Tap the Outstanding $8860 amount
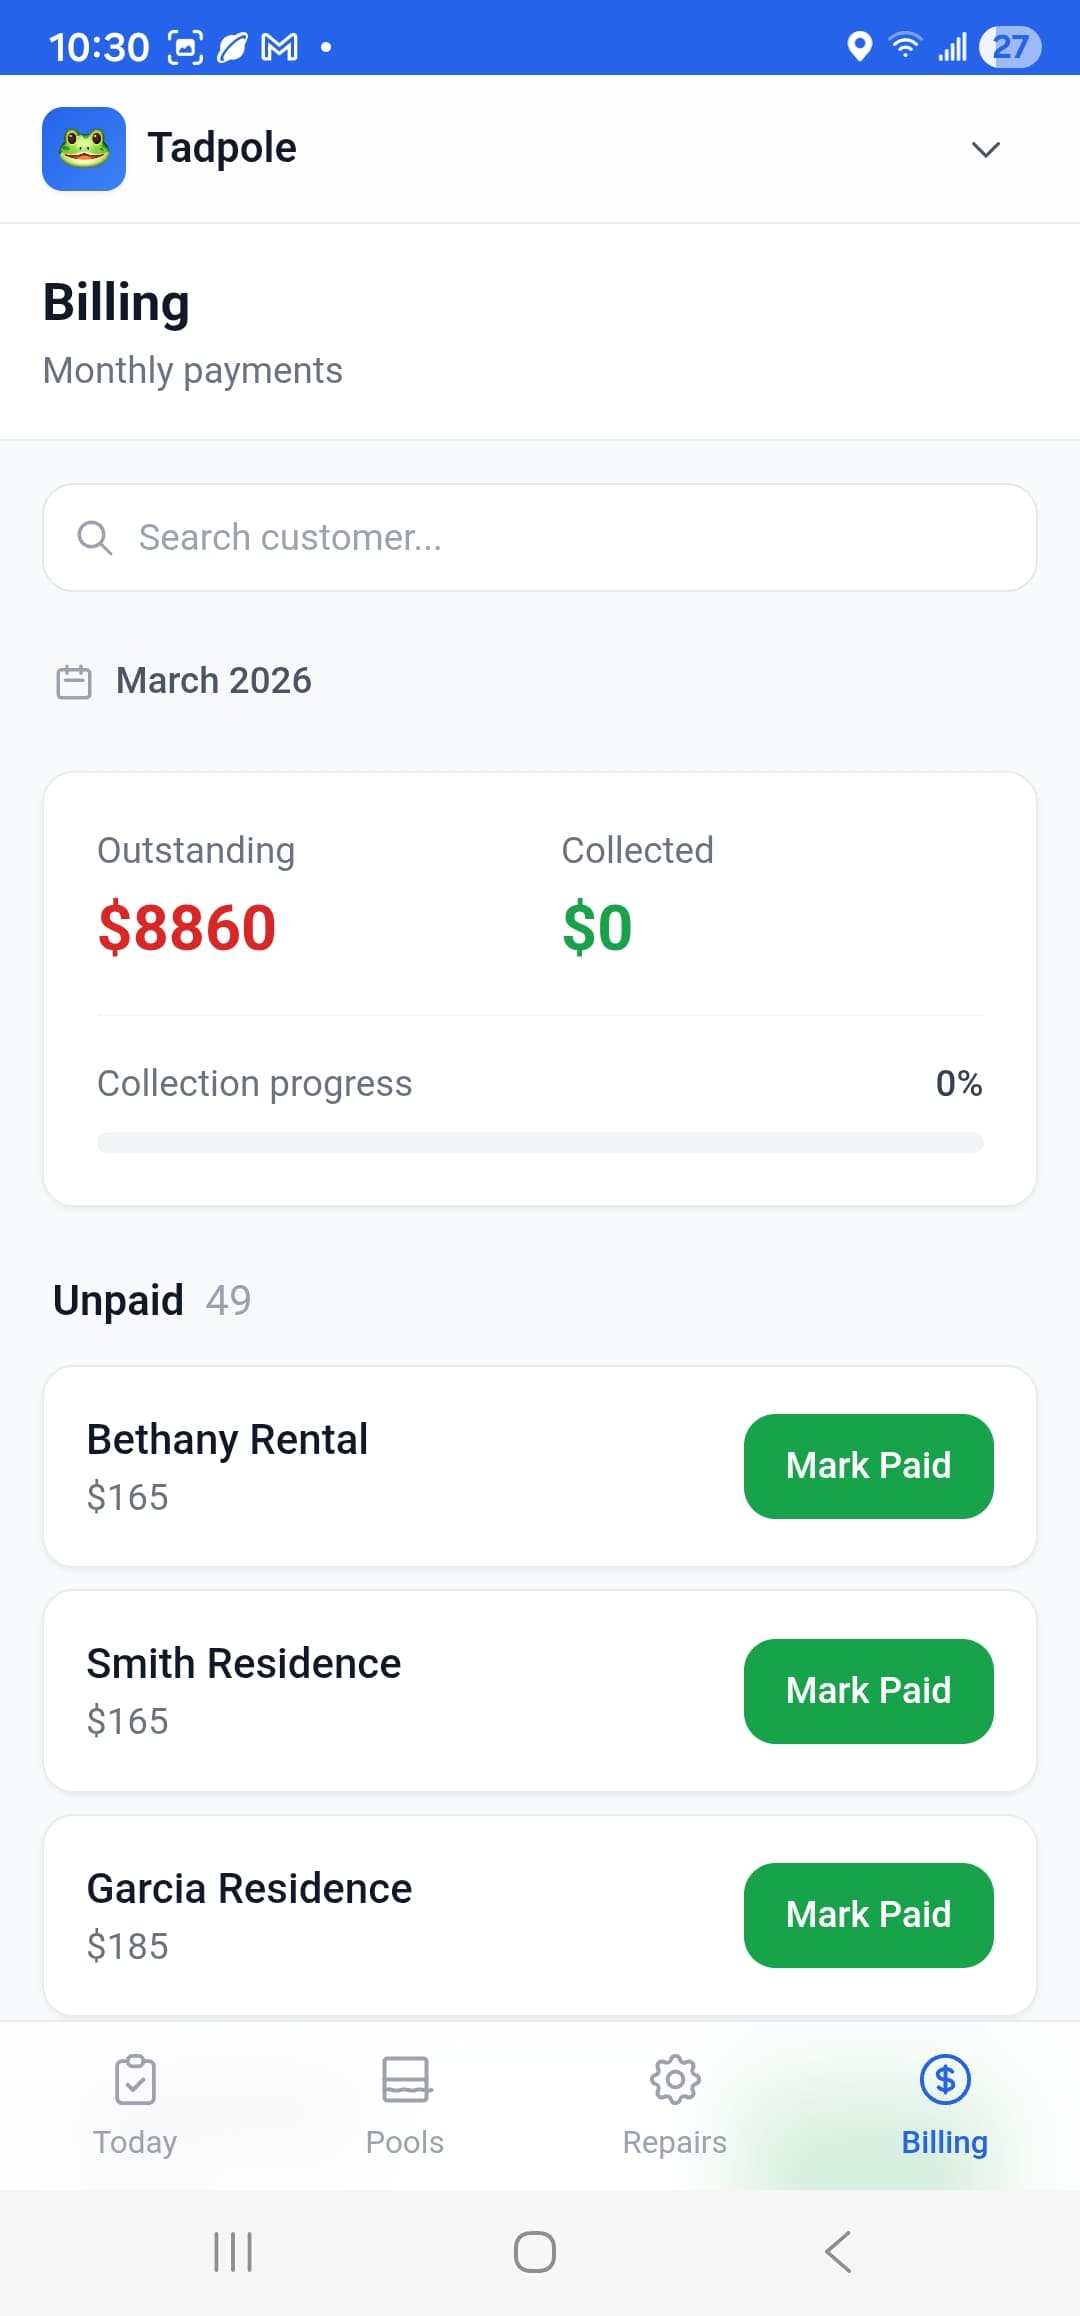Image resolution: width=1080 pixels, height=2316 pixels. pos(187,927)
